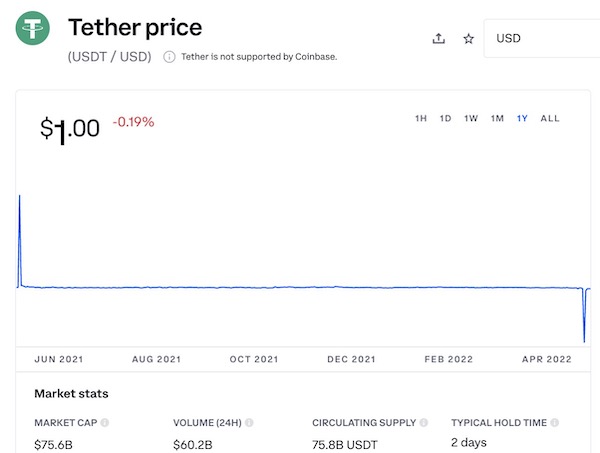Click the Tether price heading

pos(135,28)
